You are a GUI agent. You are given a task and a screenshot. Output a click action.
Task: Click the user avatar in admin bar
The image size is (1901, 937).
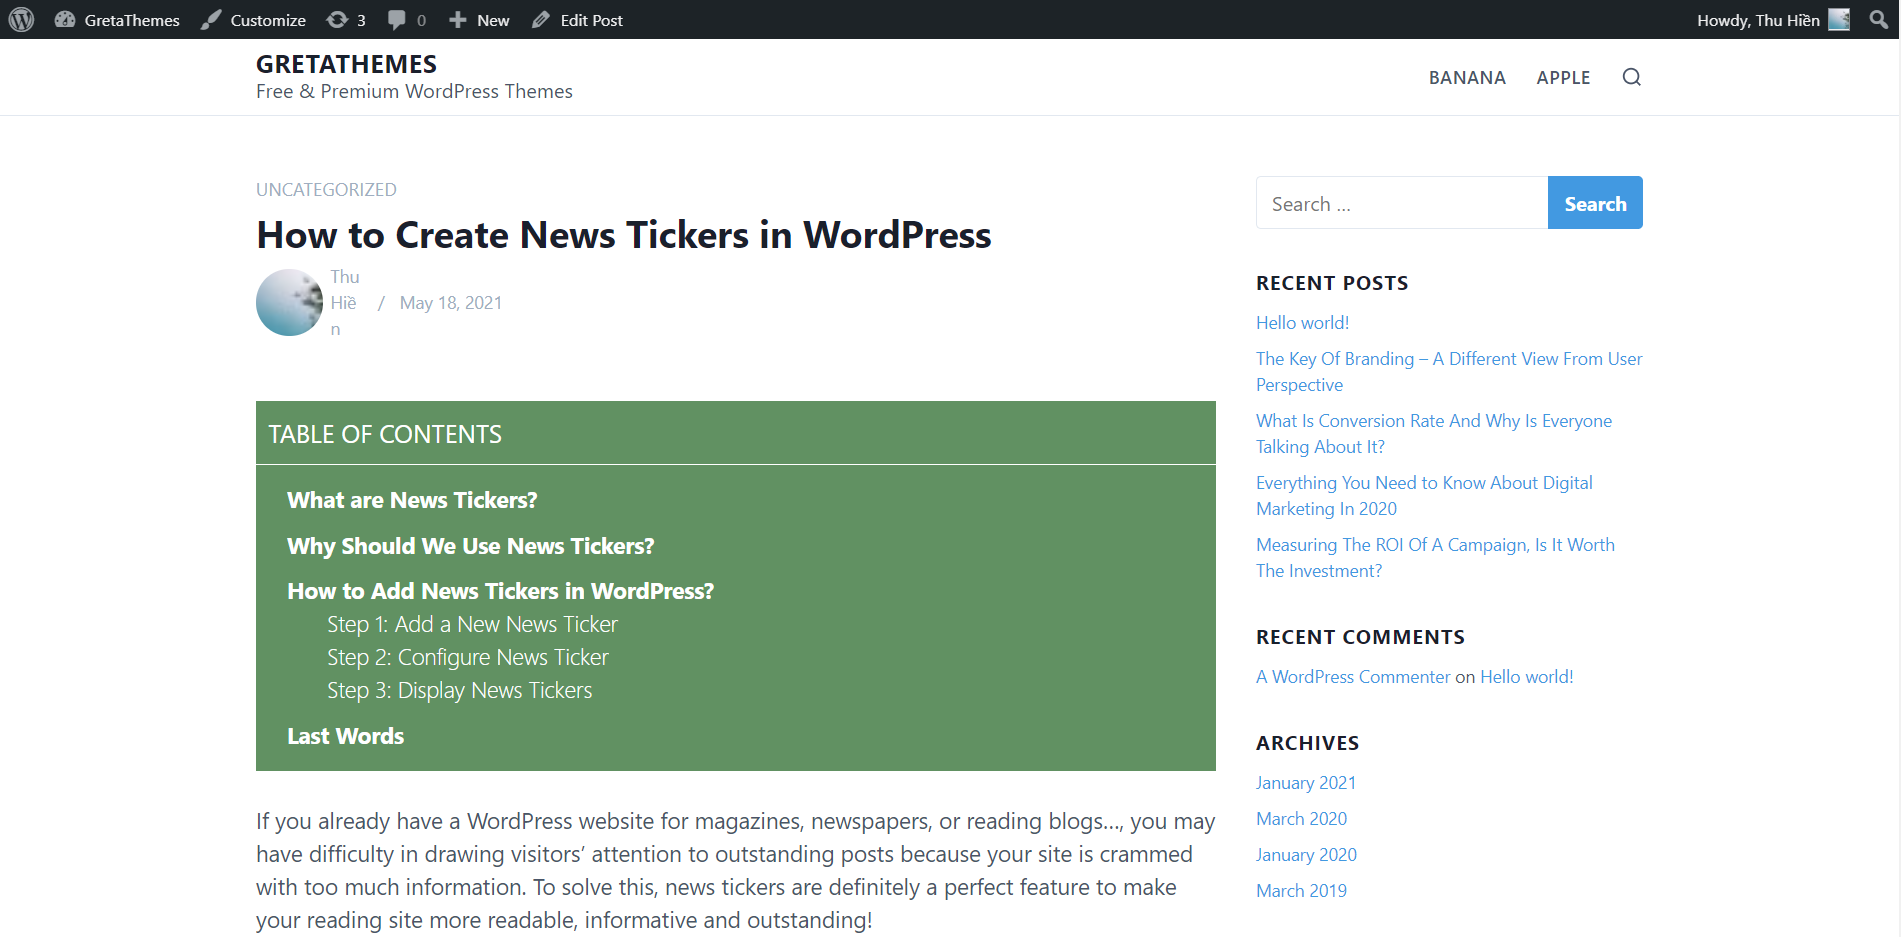1839,20
